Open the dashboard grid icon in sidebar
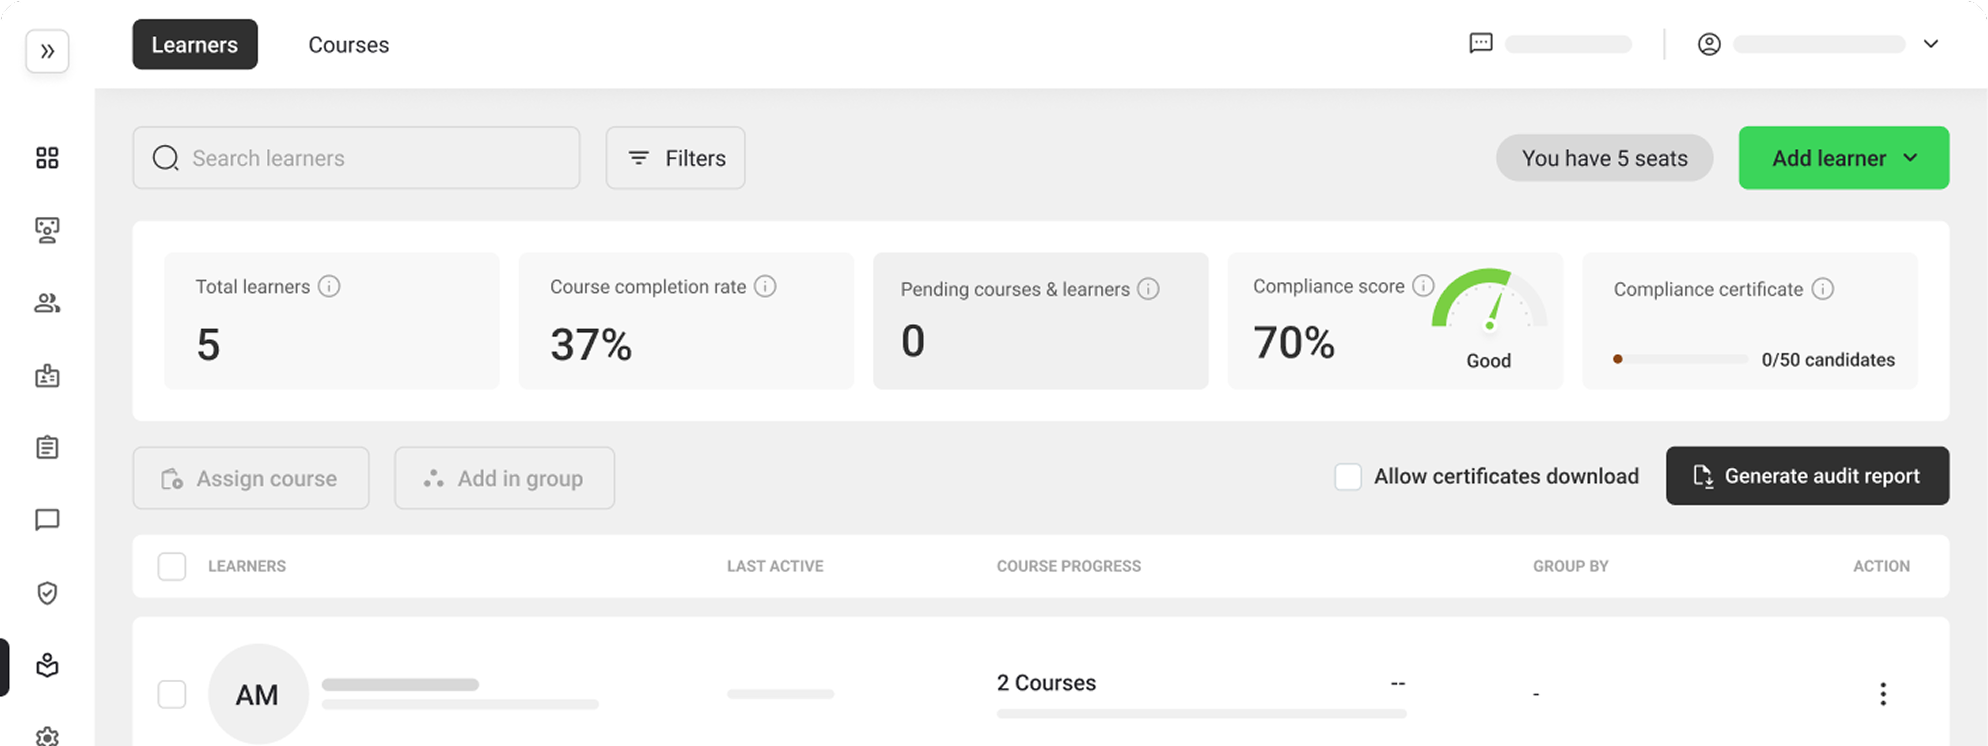The image size is (1988, 746). coord(47,158)
